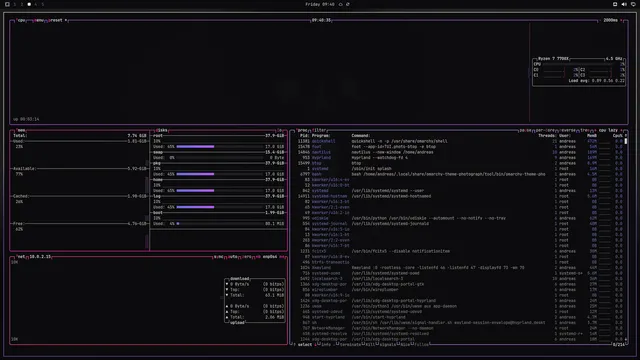Select the fcitx5 process row
The width and height of the screenshot is (640, 360).
[459, 251]
